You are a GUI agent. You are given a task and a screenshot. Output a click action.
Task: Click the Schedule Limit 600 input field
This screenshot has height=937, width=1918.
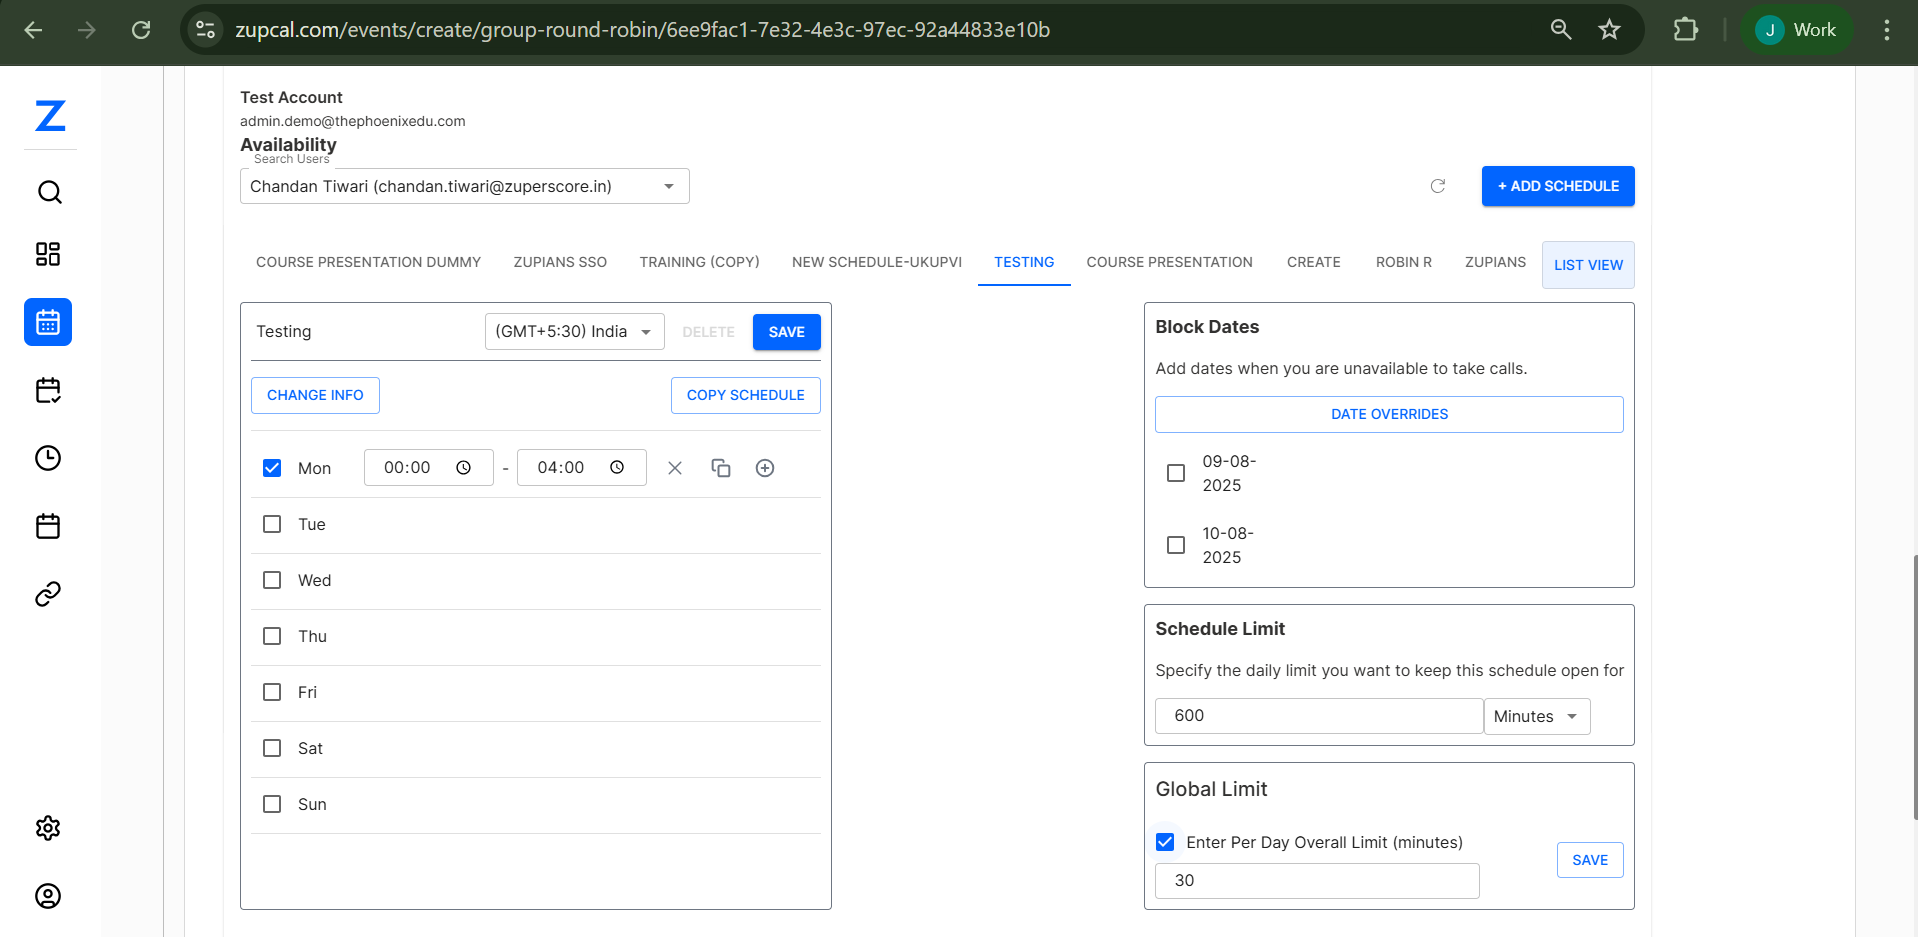pyautogui.click(x=1318, y=716)
